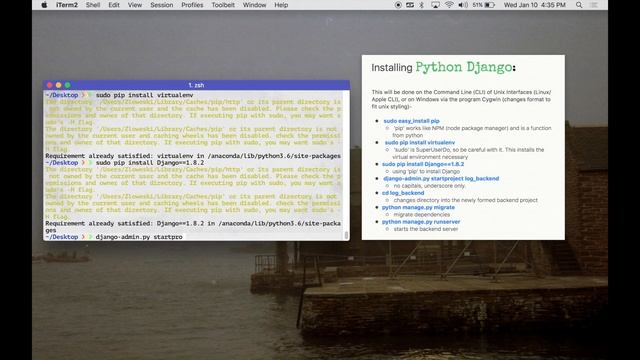Click the intro paragraph about Command Line
Viewport: 640px width, 360px height.
click(x=461, y=99)
